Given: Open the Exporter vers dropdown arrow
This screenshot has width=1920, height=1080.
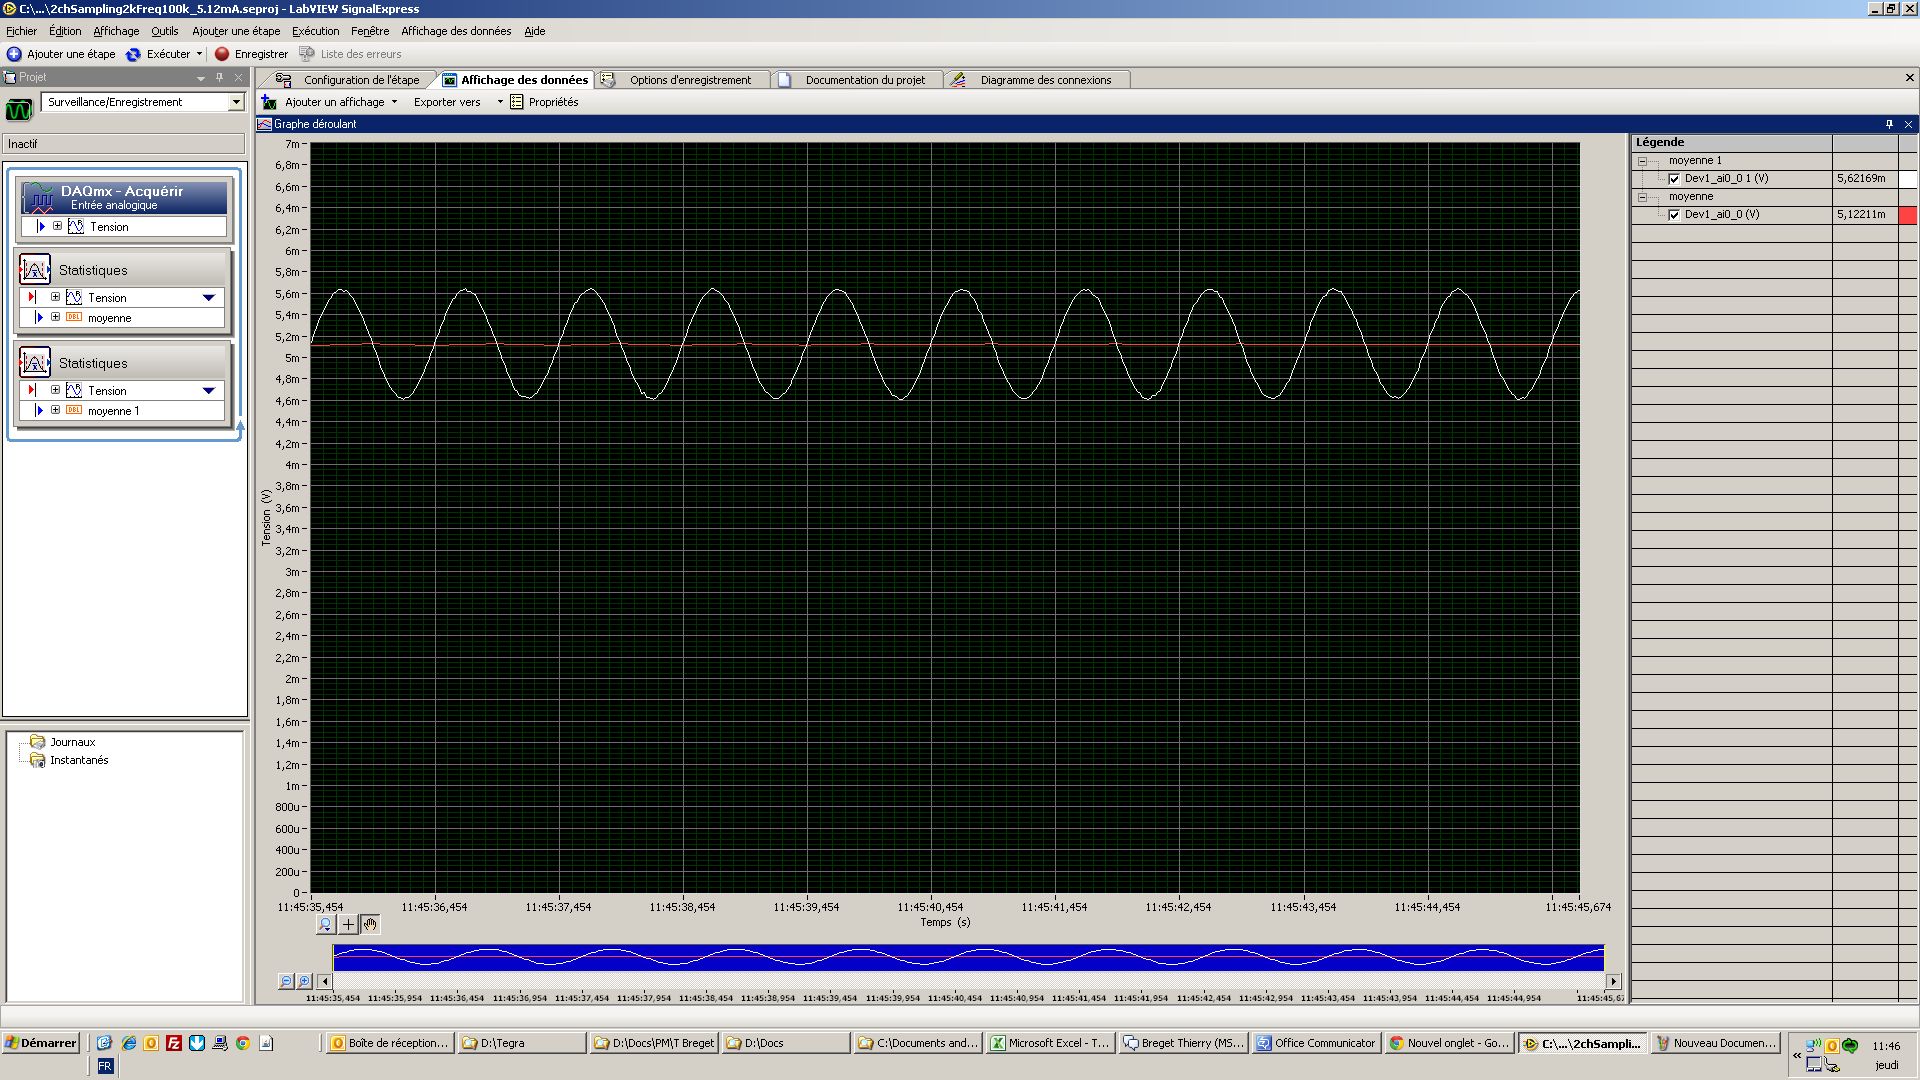Looking at the screenshot, I should (x=500, y=101).
